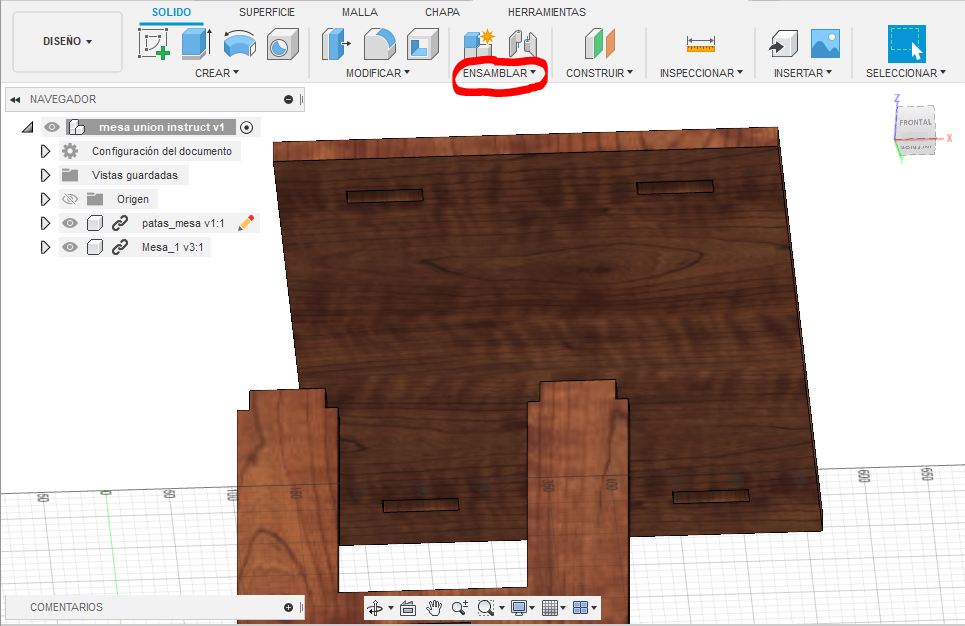This screenshot has height=626, width=965.
Task: Open the DISEÑO workspace dropdown
Action: coord(68,41)
